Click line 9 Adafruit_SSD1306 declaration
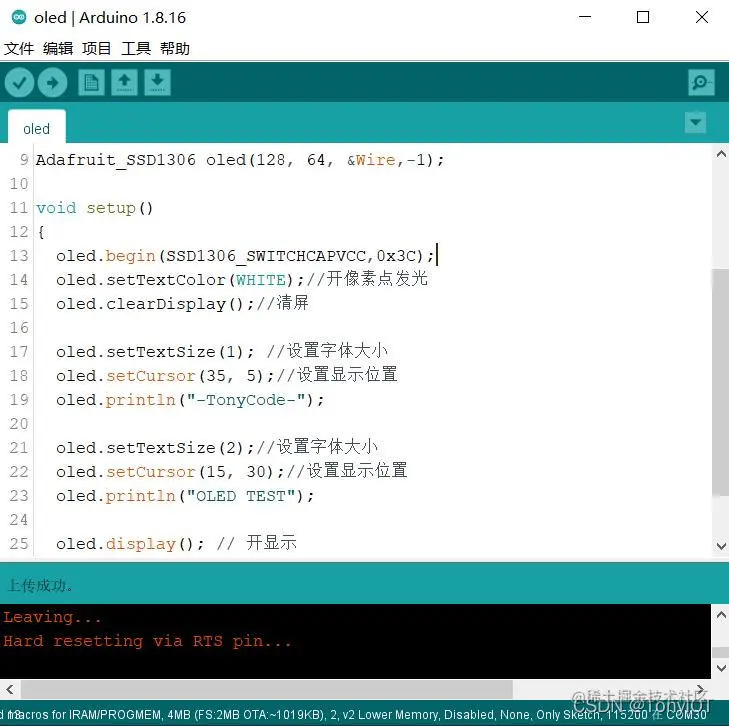 [240, 160]
